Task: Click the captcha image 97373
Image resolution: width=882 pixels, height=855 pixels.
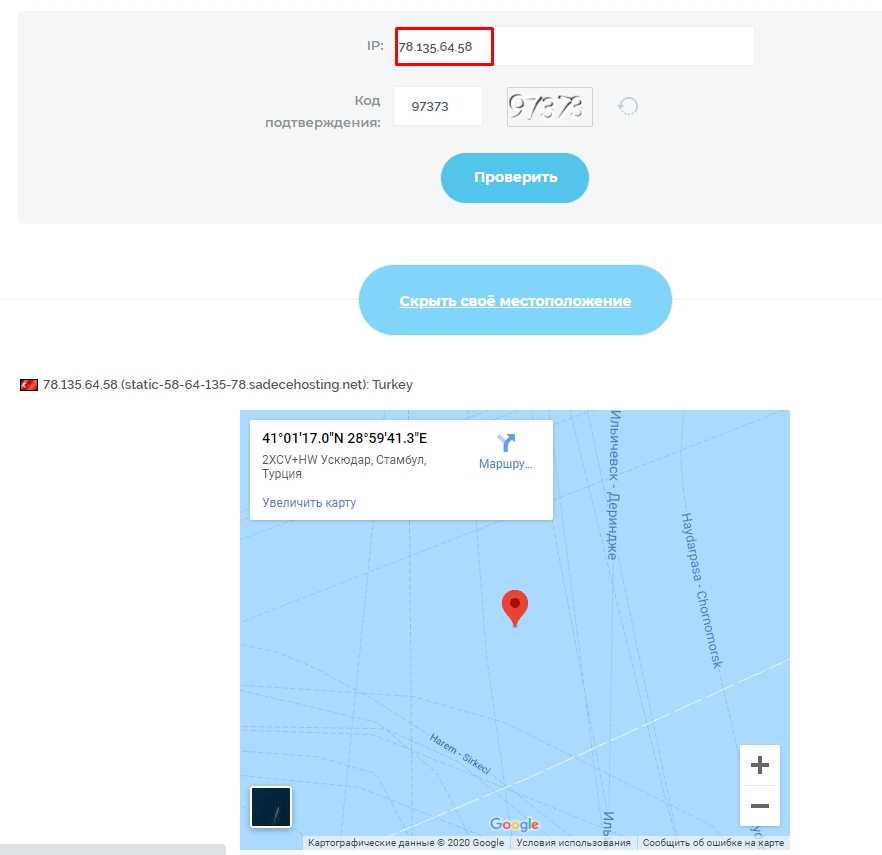Action: tap(550, 107)
